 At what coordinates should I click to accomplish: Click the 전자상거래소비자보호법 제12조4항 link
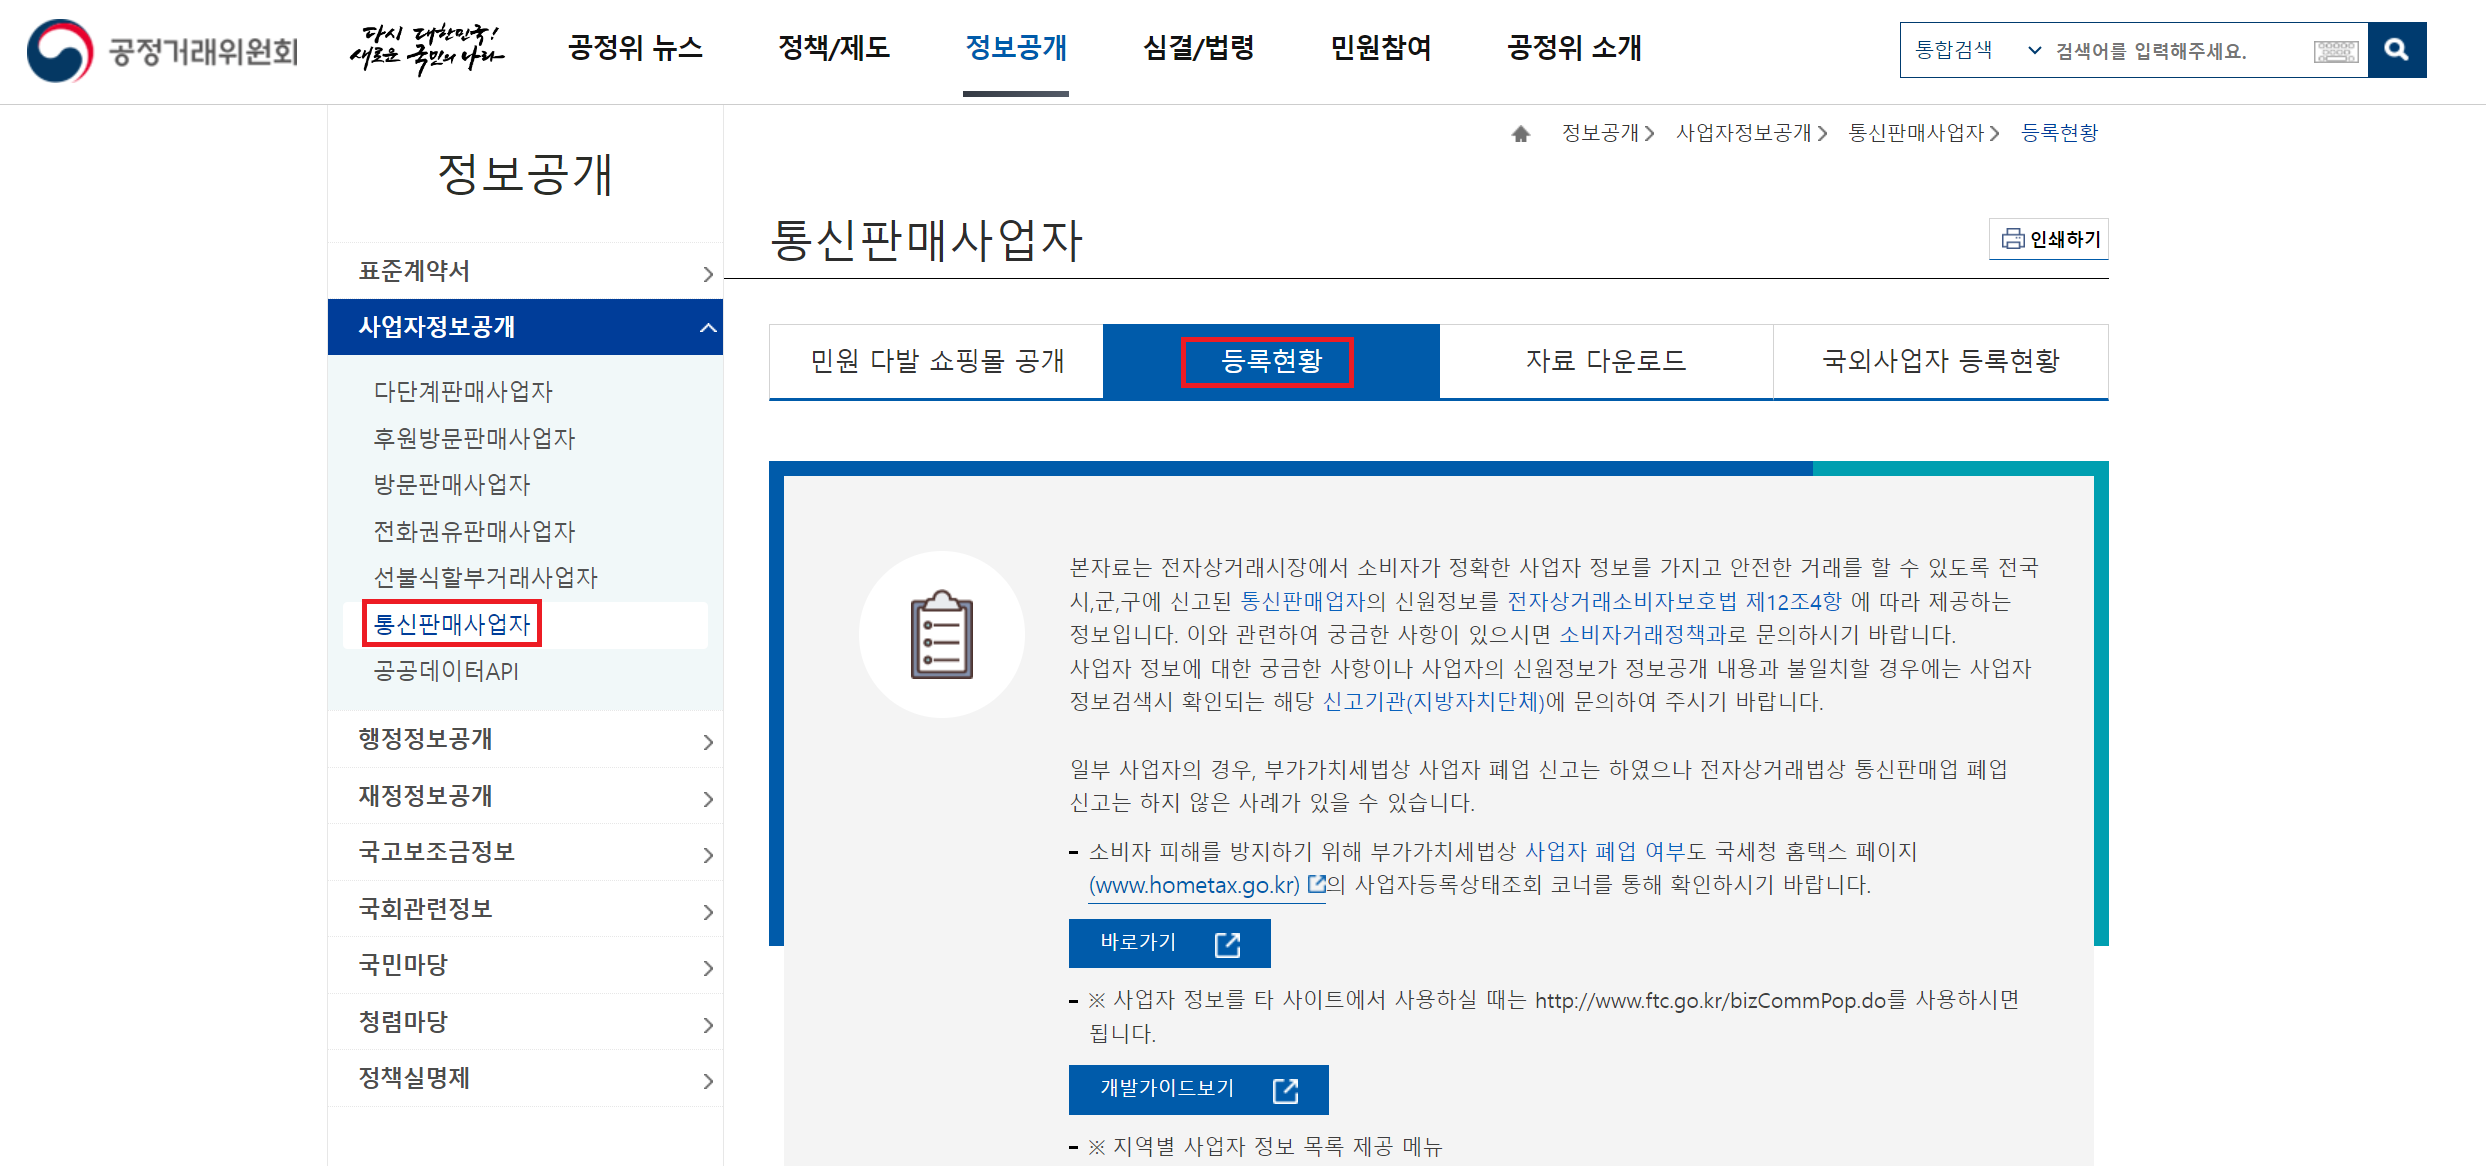click(x=1673, y=601)
